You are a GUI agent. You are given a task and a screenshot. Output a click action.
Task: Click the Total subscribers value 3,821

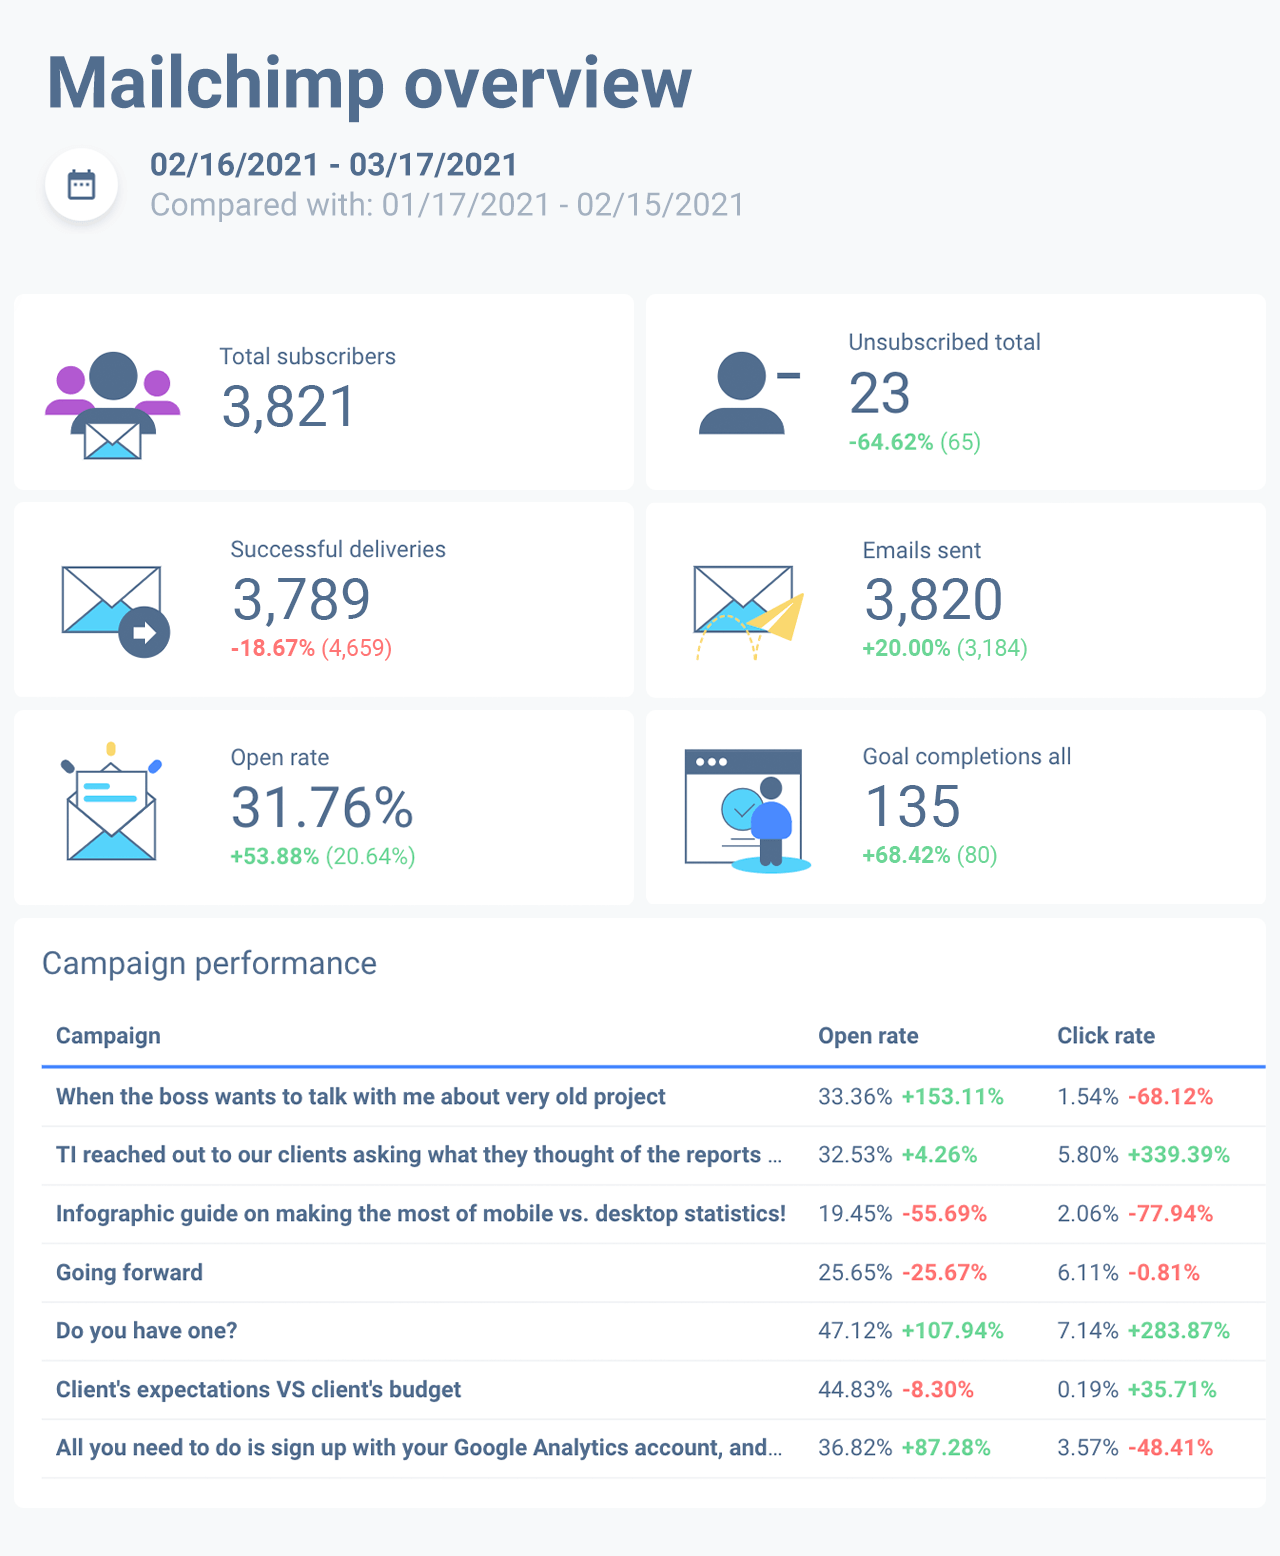pyautogui.click(x=289, y=407)
